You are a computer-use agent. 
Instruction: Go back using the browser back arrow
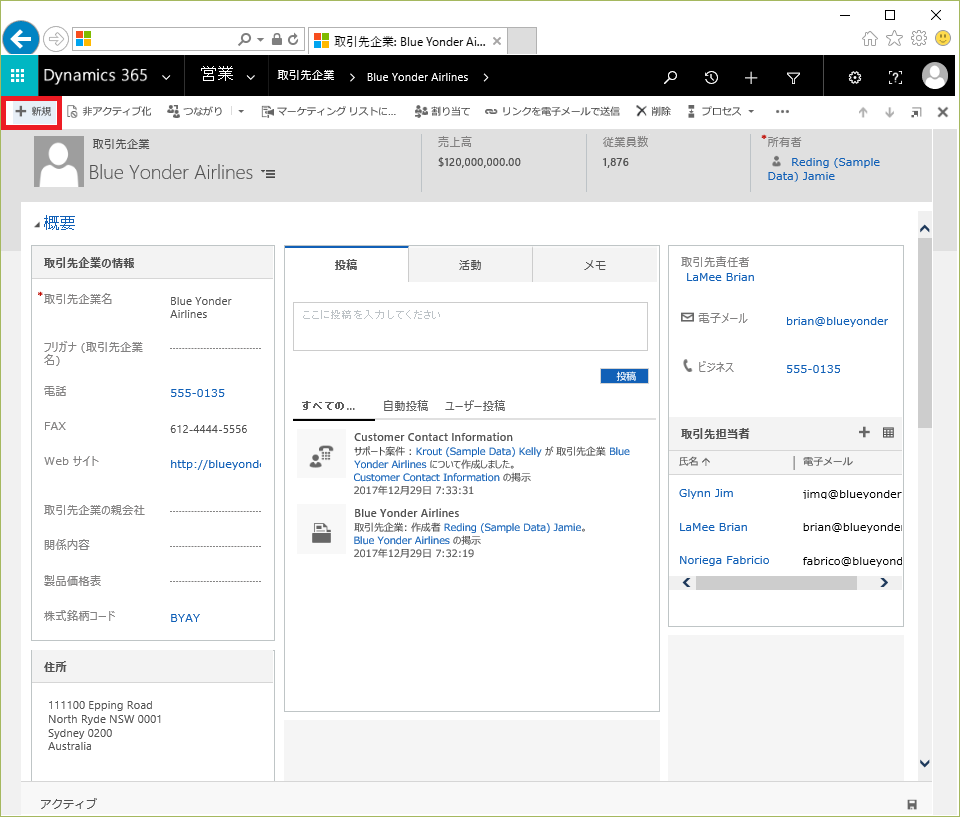[21, 39]
